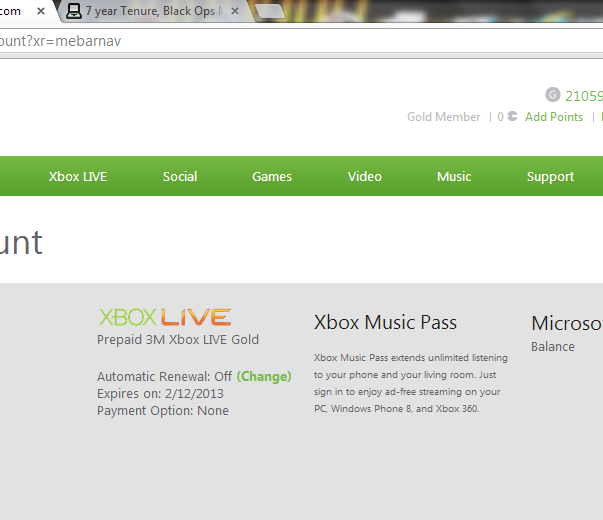Viewport: 603px width, 520px height.
Task: Click the 'Payment Option: None' text
Action: coord(163,411)
